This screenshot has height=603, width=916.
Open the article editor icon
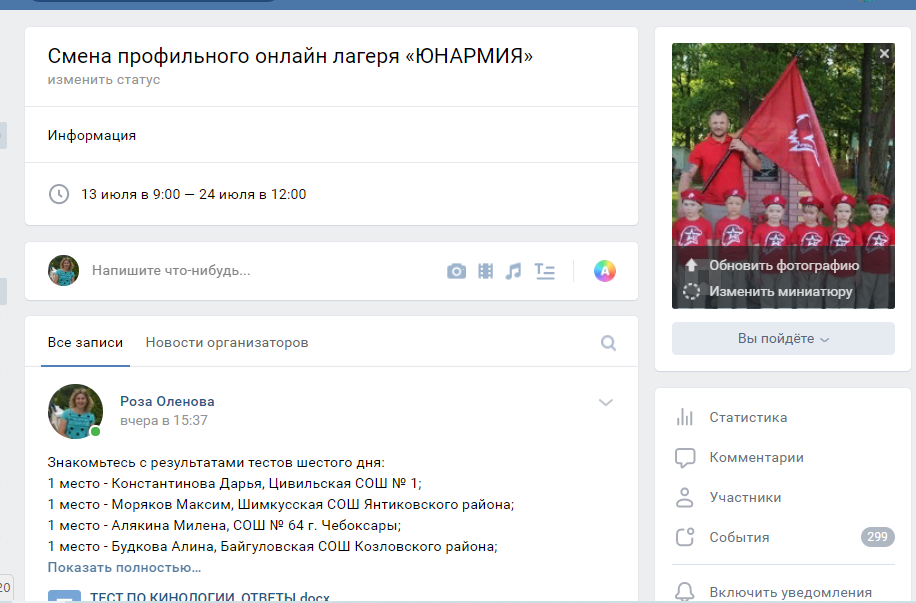pyautogui.click(x=544, y=271)
